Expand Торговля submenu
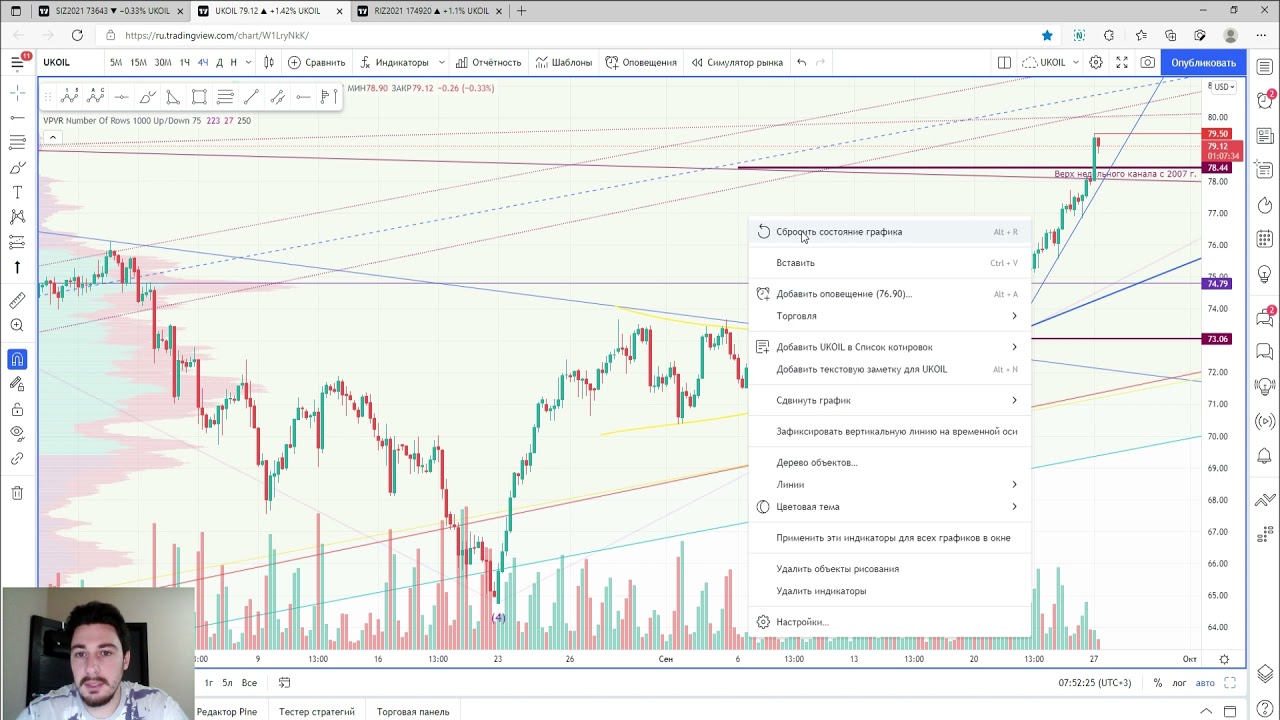This screenshot has height=720, width=1280. click(890, 316)
